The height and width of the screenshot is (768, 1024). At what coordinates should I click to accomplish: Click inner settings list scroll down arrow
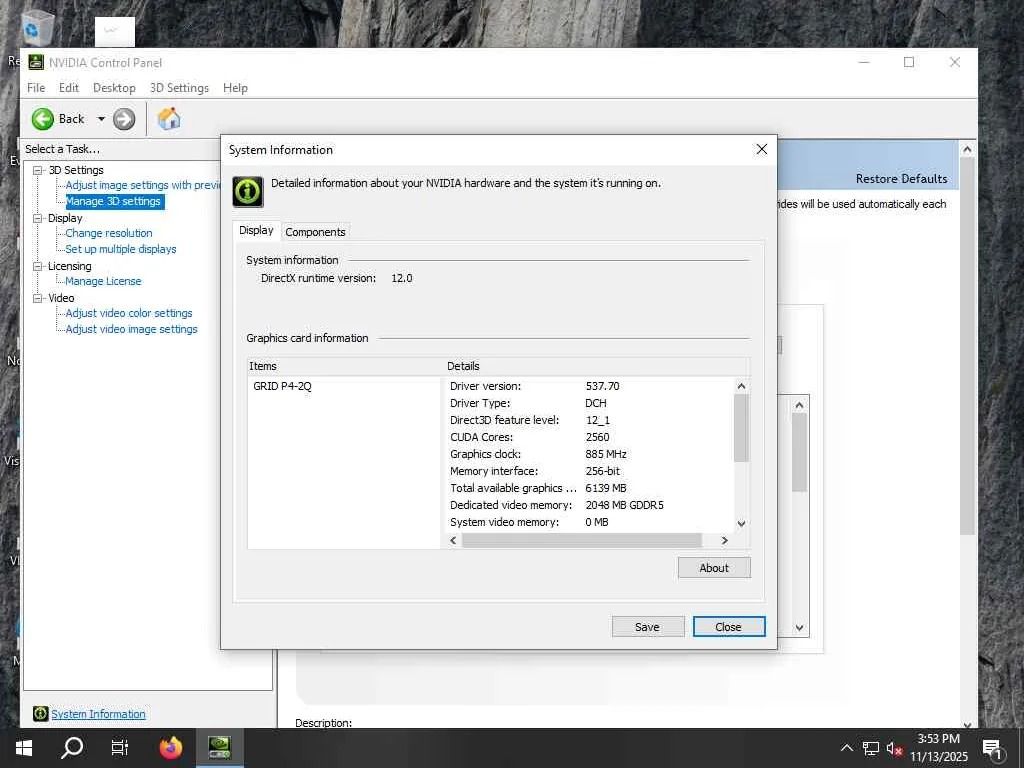(799, 628)
